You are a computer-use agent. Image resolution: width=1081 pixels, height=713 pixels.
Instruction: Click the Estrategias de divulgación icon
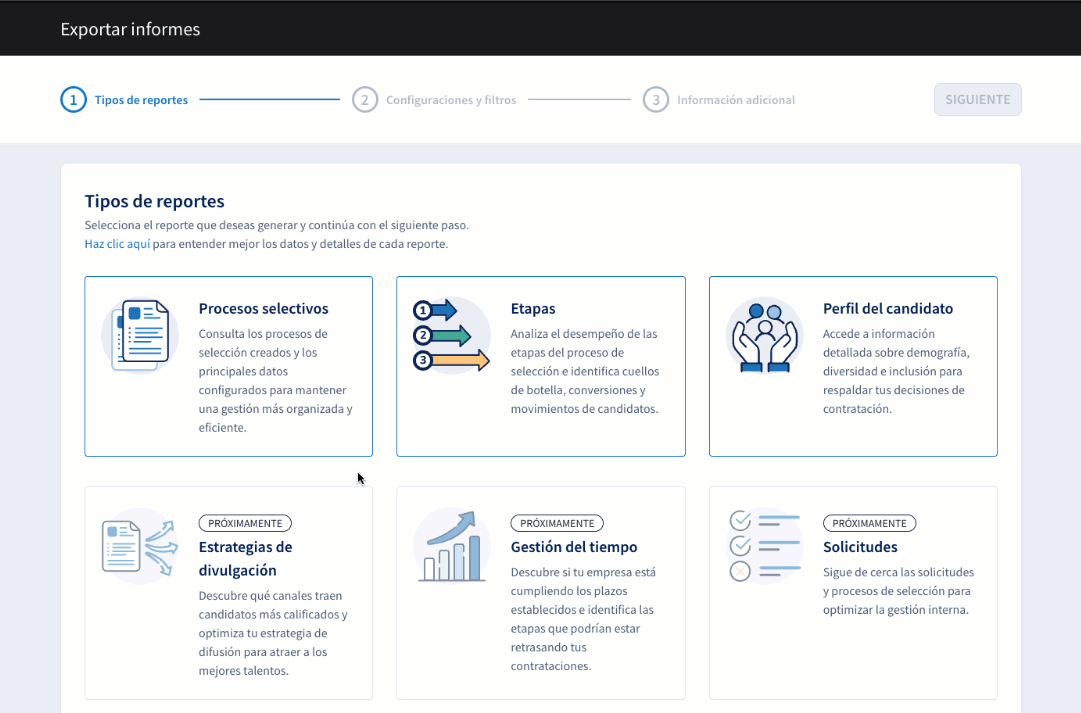click(x=139, y=546)
